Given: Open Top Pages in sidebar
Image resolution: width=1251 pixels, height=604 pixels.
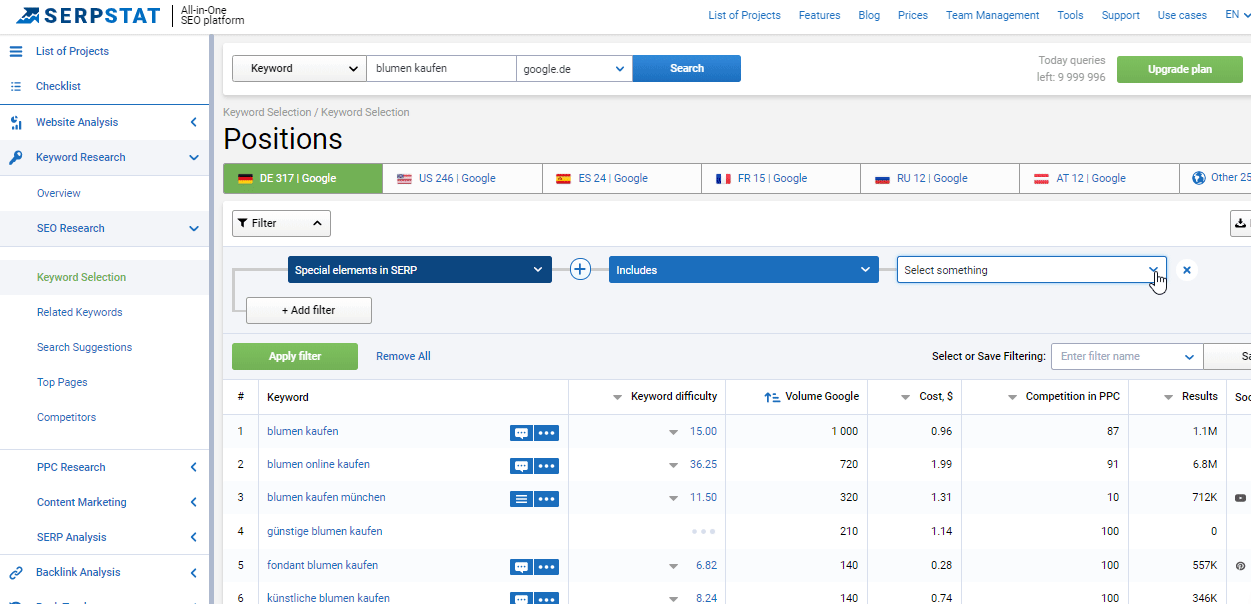Looking at the screenshot, I should (62, 382).
